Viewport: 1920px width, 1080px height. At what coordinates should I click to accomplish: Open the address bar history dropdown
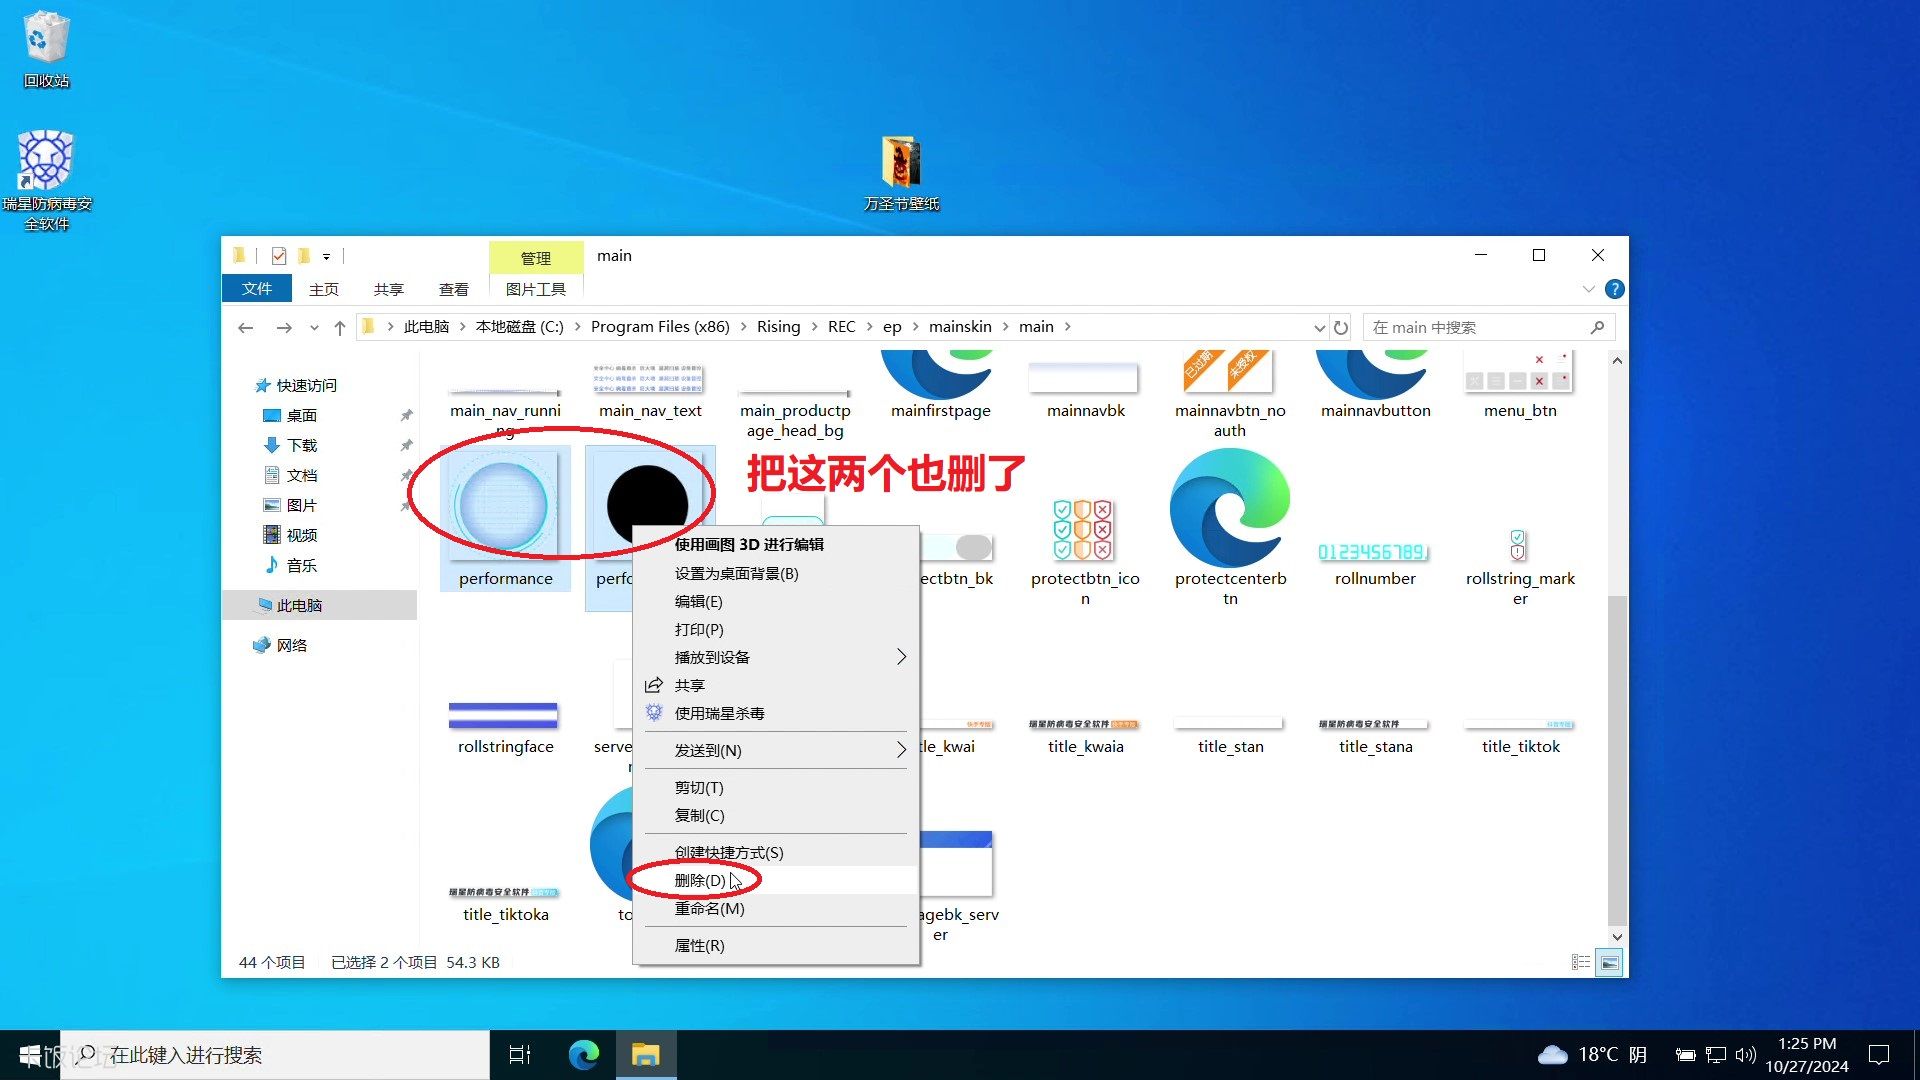[x=1318, y=328]
